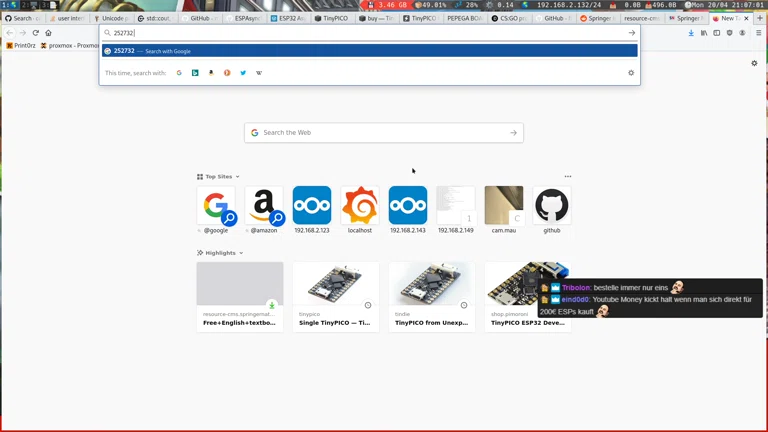Open Single TinyPICO highlight card
Image resolution: width=768 pixels, height=432 pixels.
coord(335,297)
